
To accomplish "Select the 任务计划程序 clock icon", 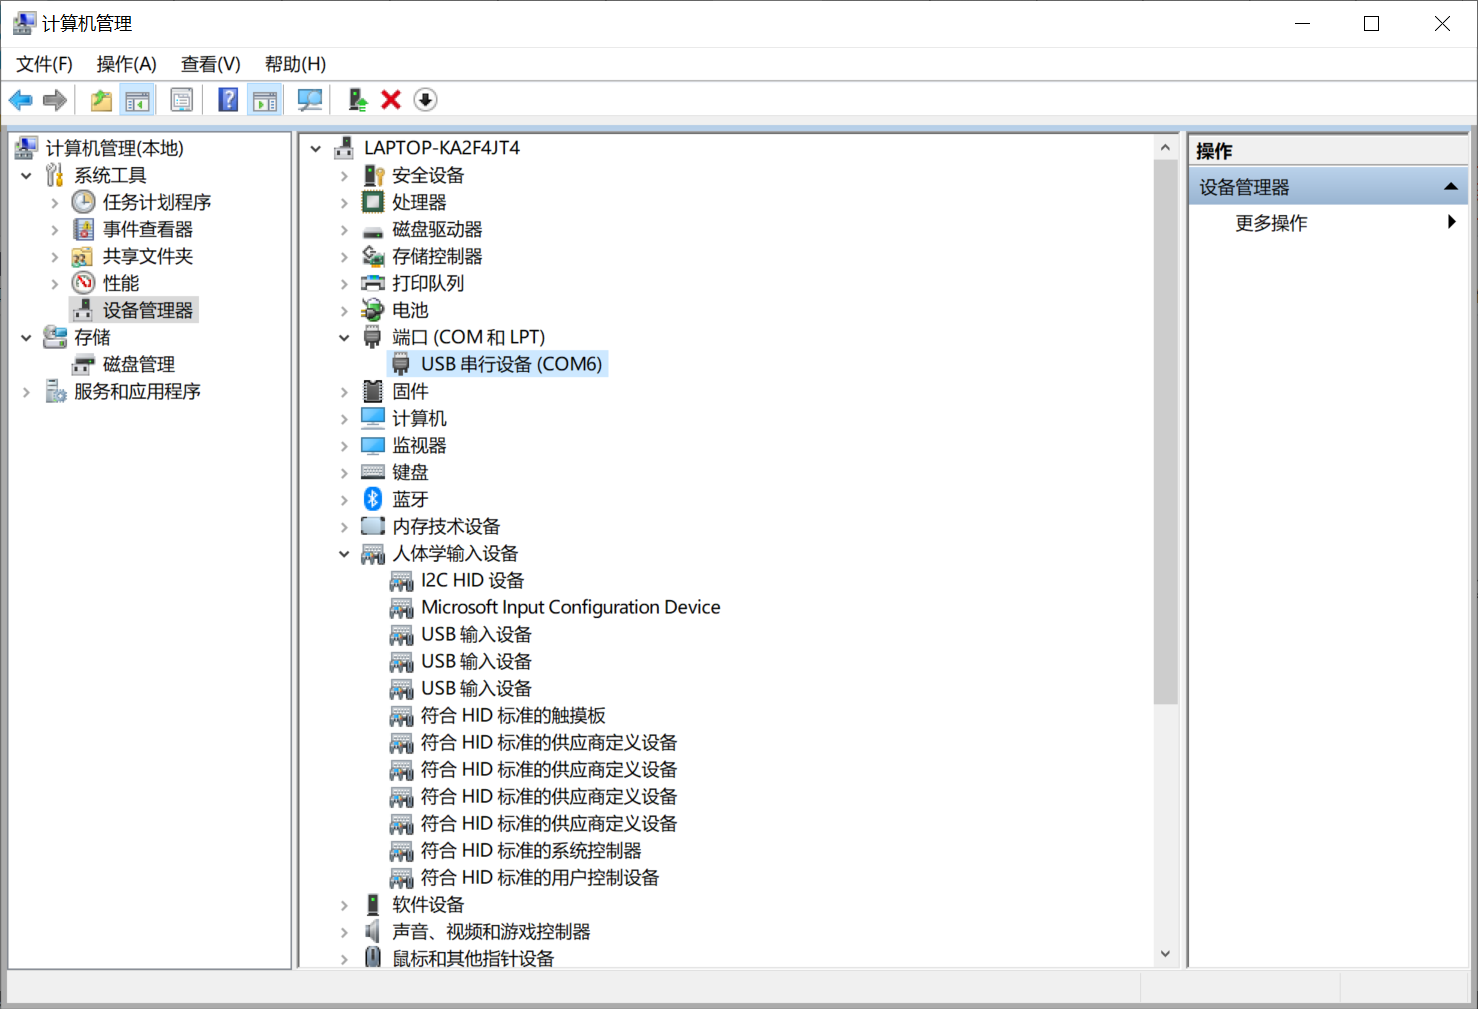I will pos(83,202).
